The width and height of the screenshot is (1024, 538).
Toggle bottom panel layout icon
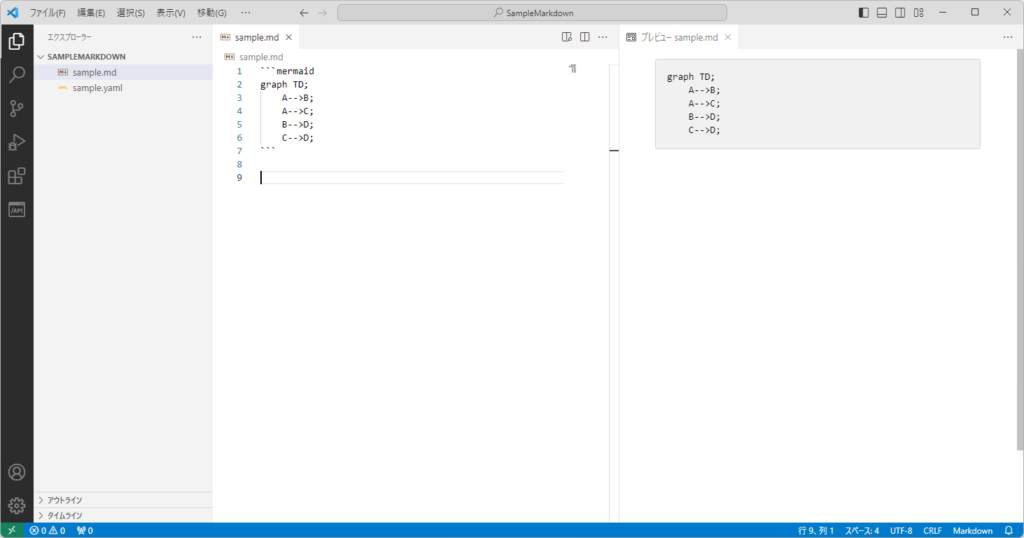coord(882,12)
